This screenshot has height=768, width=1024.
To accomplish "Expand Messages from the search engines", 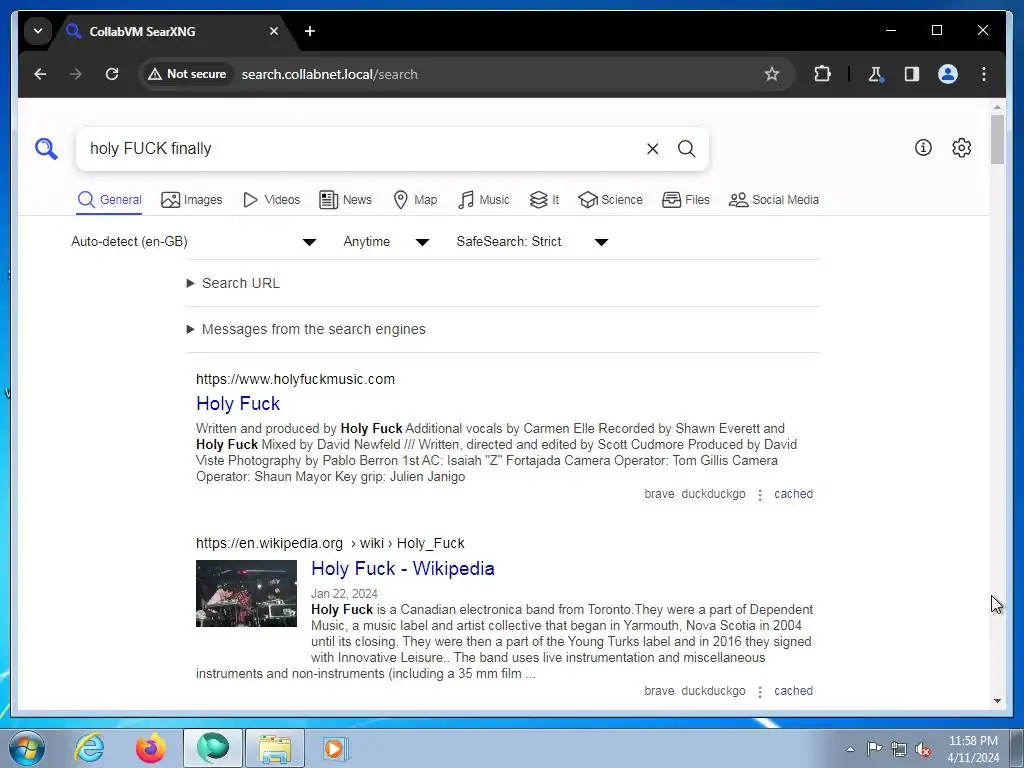I will [x=306, y=329].
